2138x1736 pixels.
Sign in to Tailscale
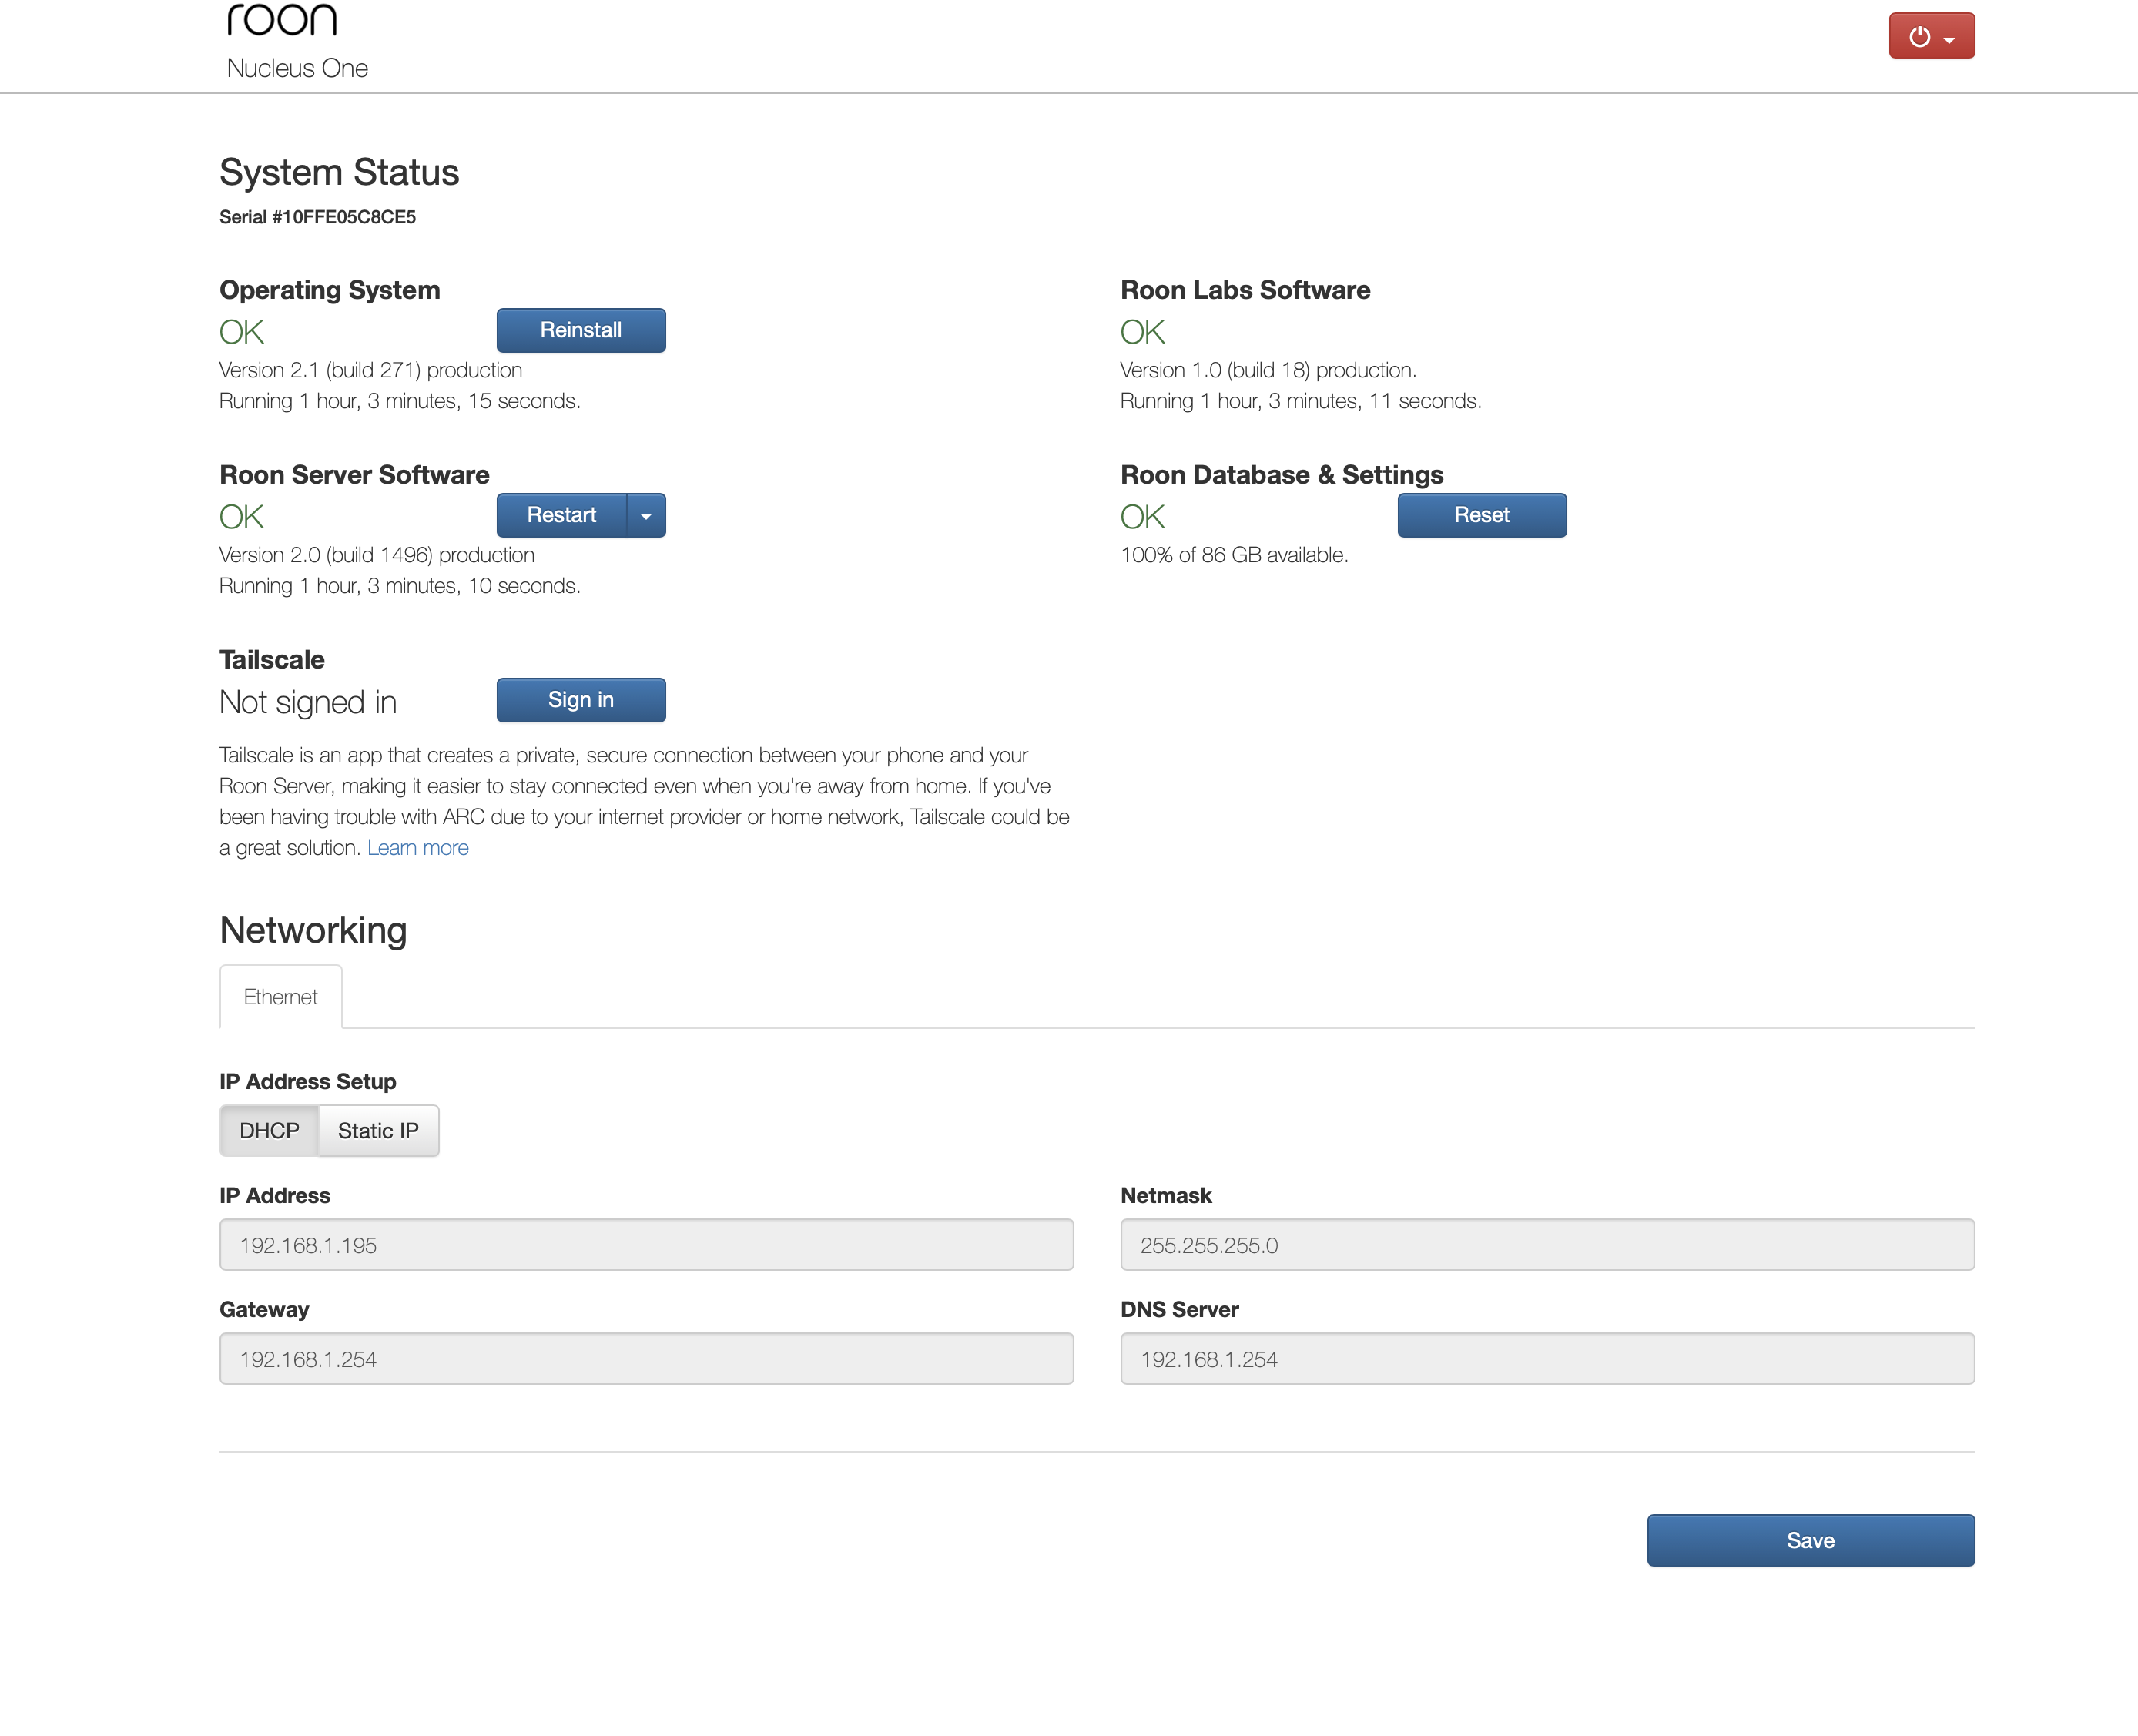coord(581,700)
